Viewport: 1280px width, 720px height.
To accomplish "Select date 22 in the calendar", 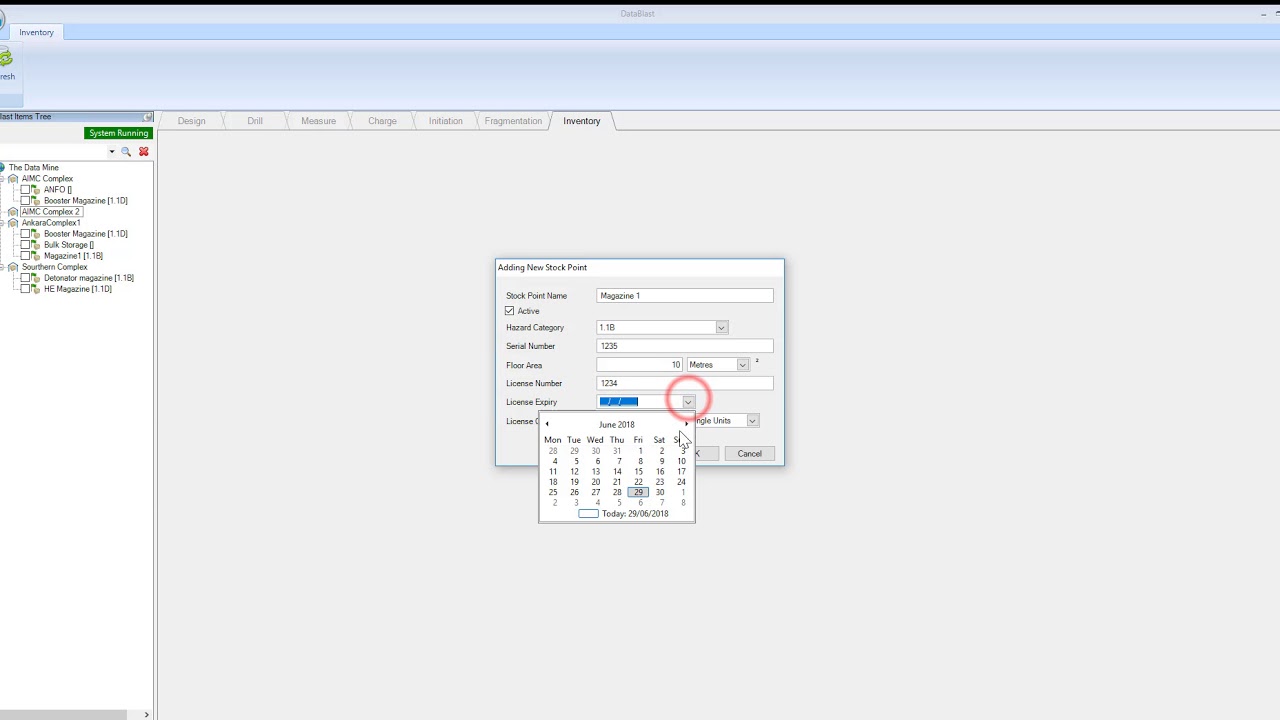I will [638, 482].
